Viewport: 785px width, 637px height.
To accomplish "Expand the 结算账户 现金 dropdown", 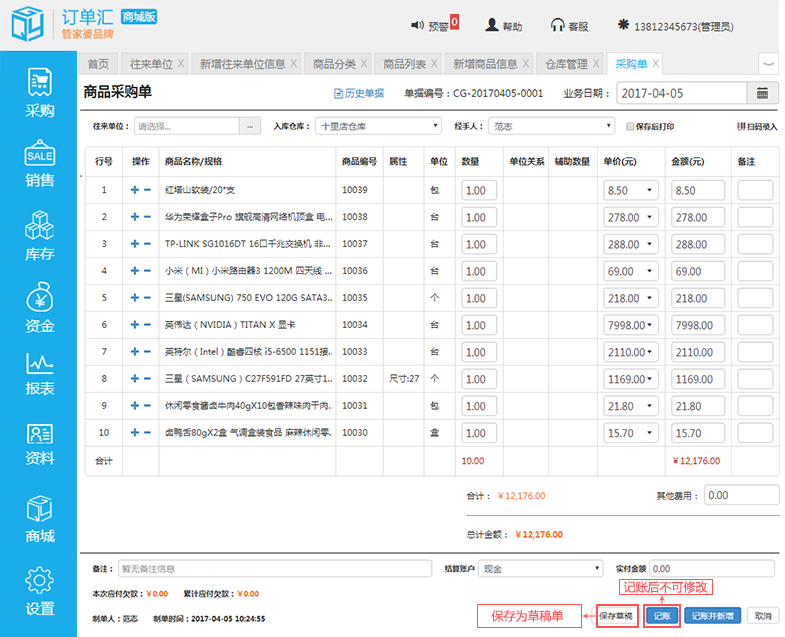I will 540,568.
